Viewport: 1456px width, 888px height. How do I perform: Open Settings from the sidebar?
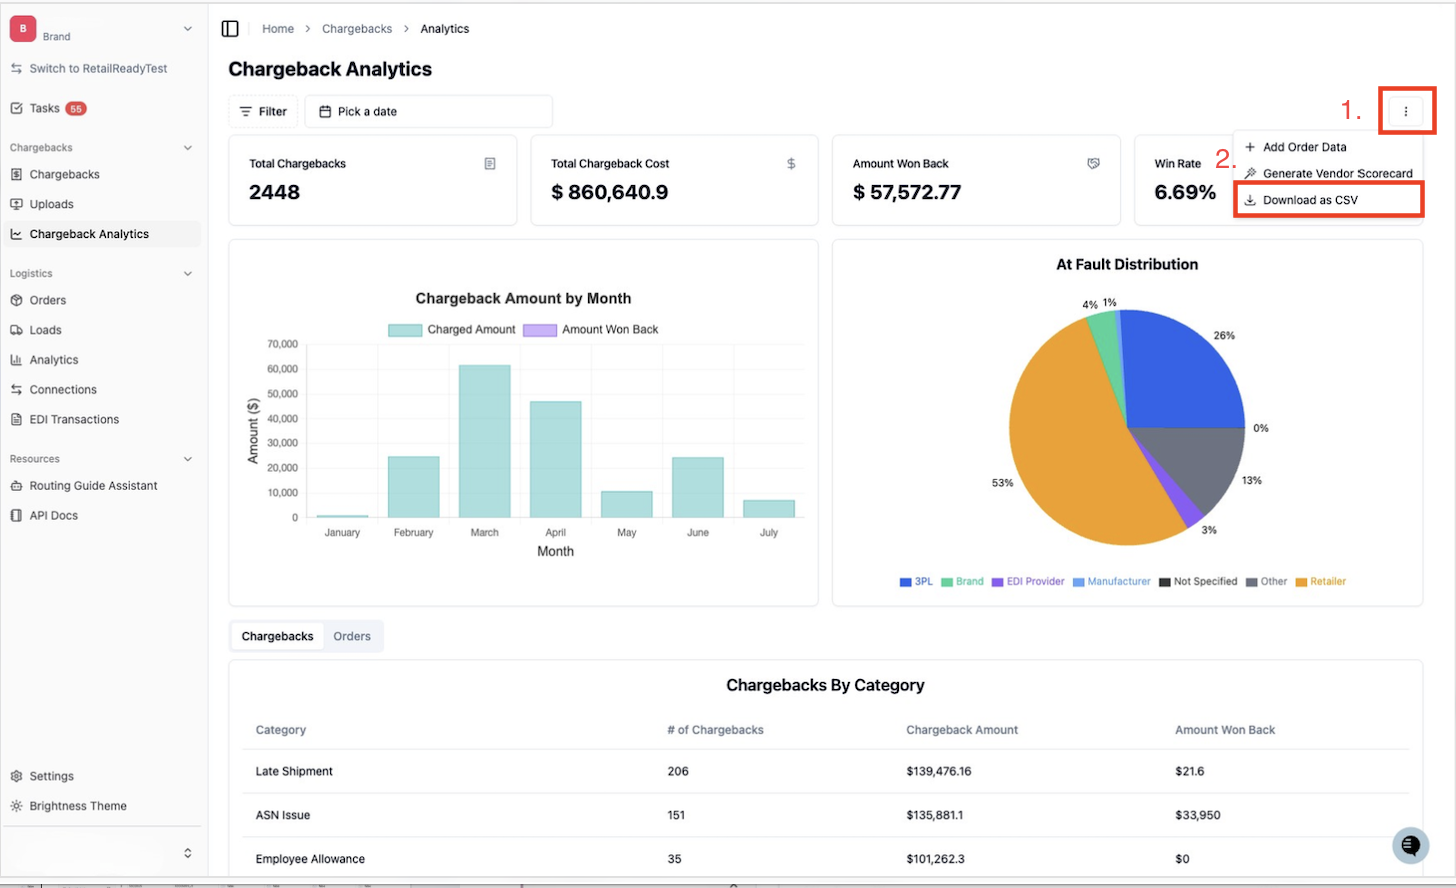coord(51,776)
